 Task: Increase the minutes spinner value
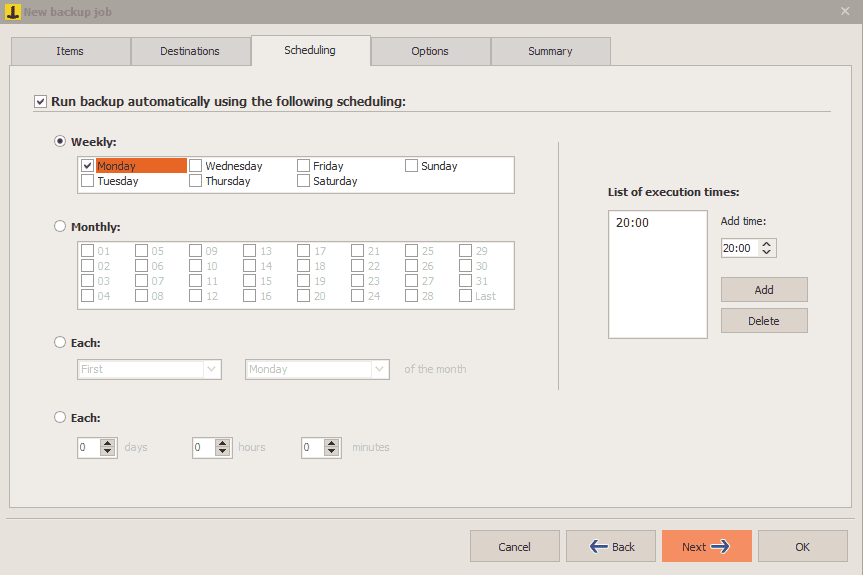tap(331, 443)
